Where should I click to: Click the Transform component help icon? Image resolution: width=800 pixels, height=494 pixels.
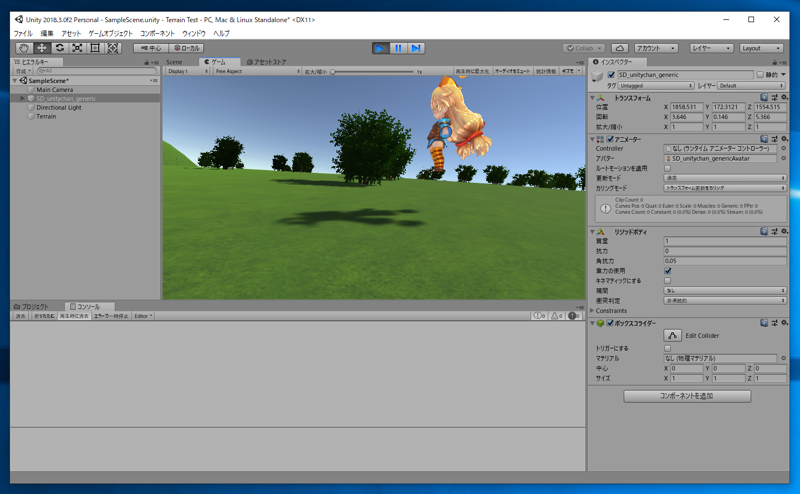(764, 97)
